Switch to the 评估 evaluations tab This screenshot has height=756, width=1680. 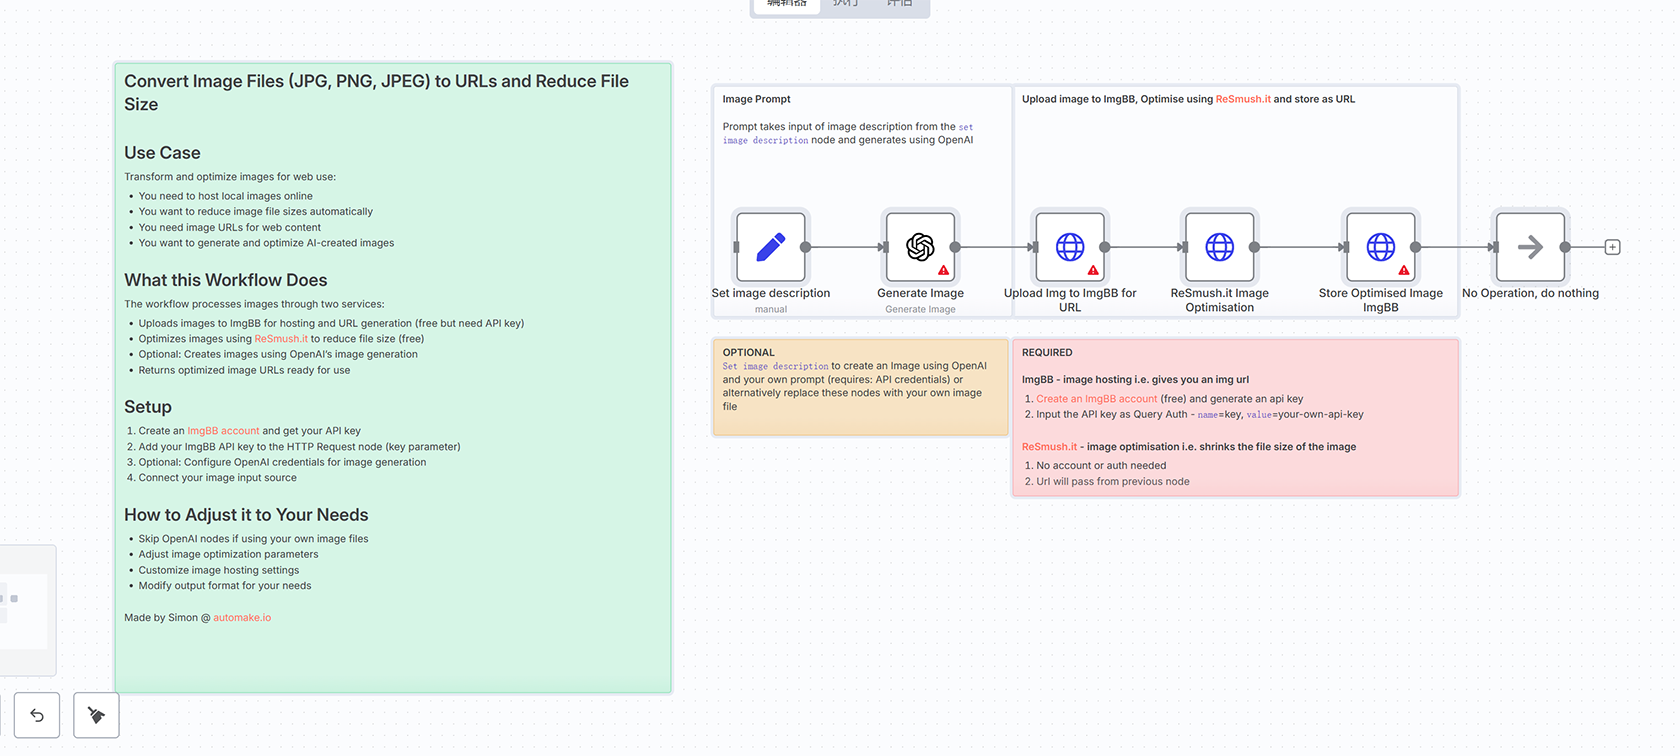tap(899, 4)
